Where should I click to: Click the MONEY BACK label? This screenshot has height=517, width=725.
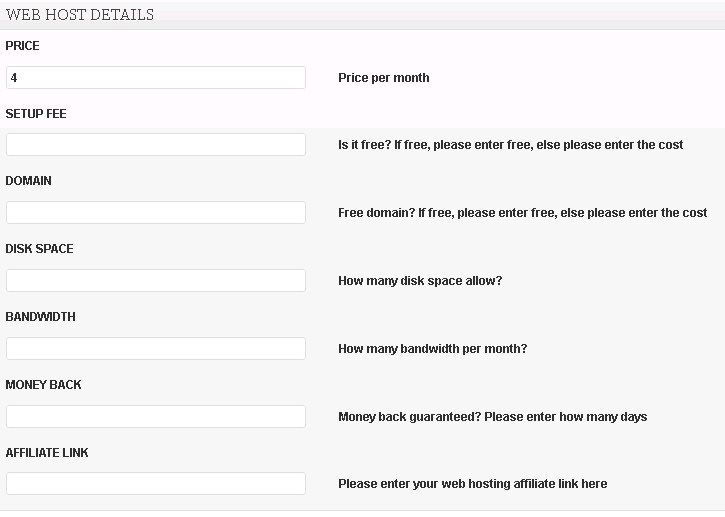coord(44,385)
